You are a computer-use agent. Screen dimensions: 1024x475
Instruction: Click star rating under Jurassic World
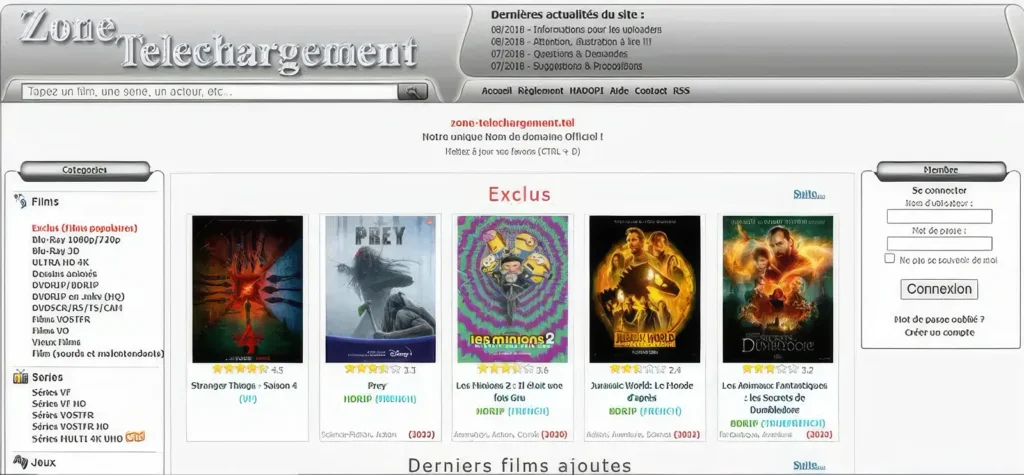637,370
